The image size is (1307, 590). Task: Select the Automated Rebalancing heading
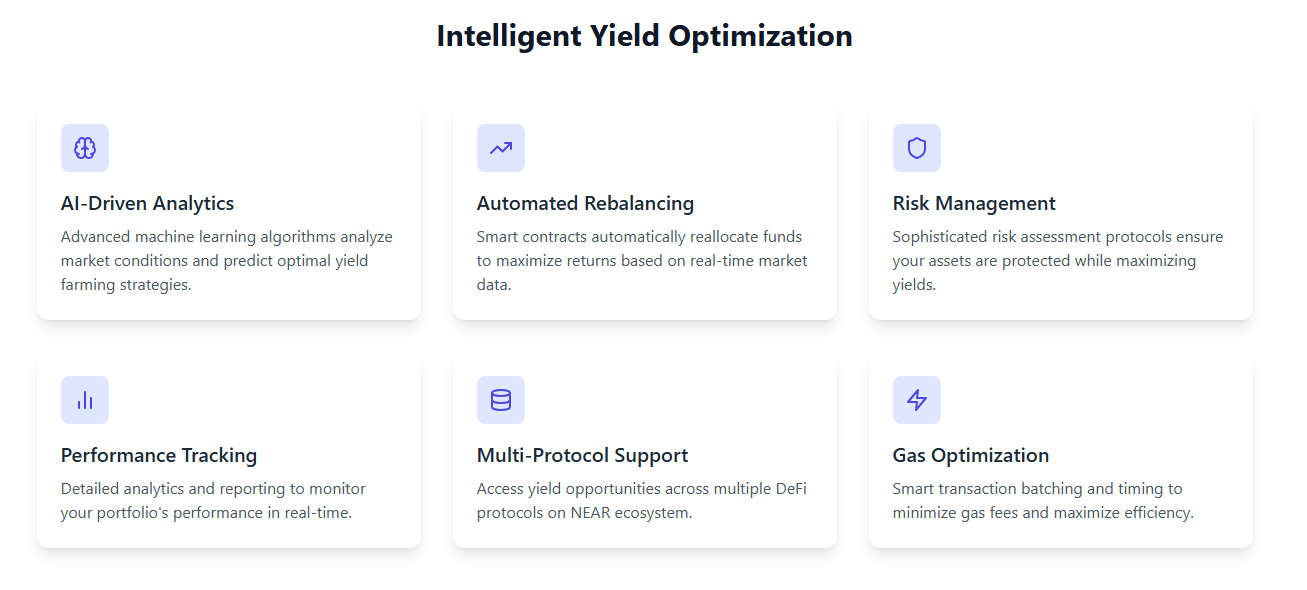(x=585, y=203)
